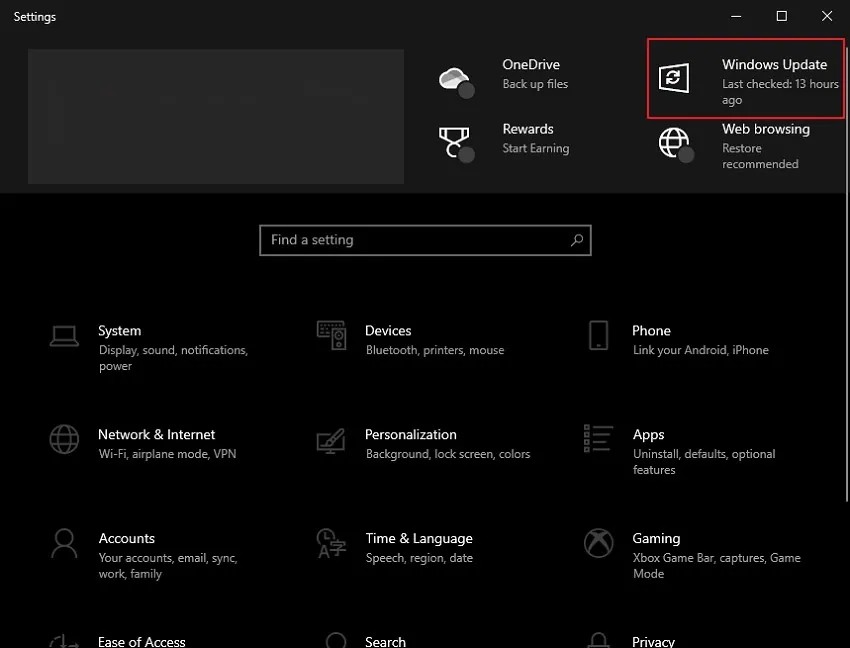Screen dimensions: 850x648
Task: Go to Network & Internet settings
Action: click(x=156, y=434)
